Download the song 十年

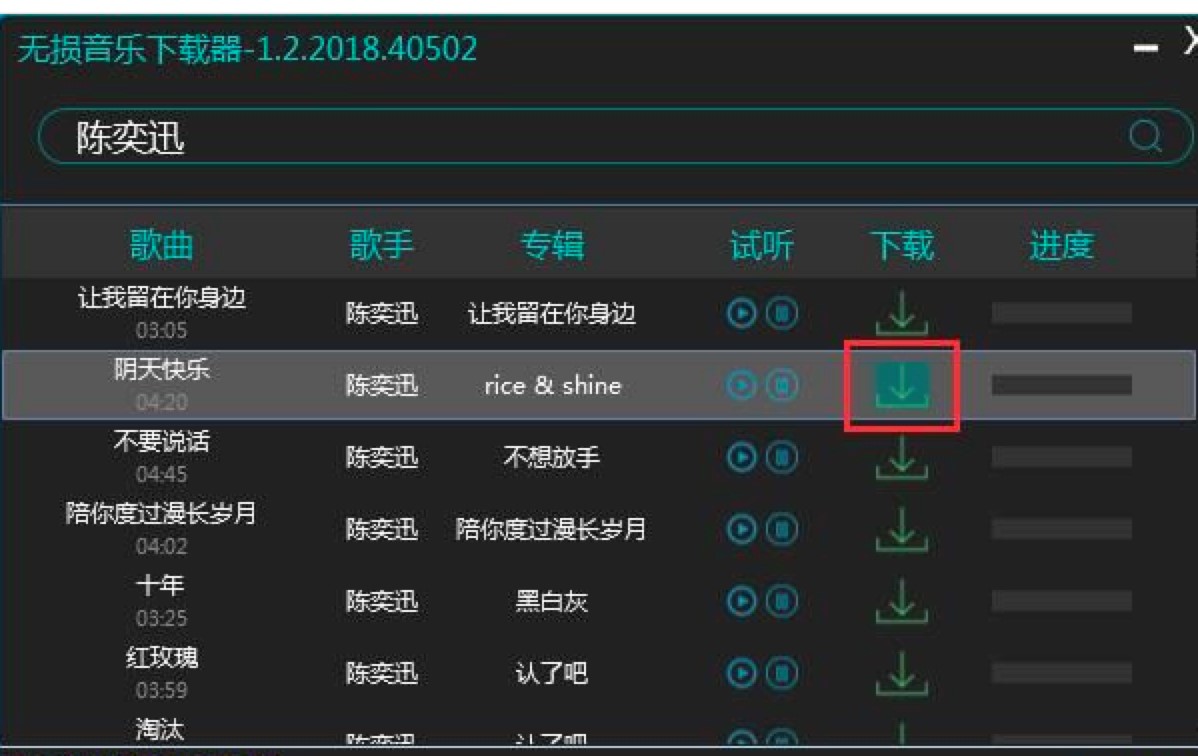[x=902, y=601]
